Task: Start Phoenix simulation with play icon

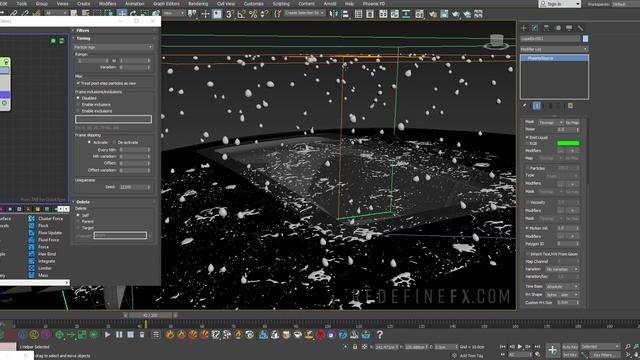Action: click(x=107, y=335)
